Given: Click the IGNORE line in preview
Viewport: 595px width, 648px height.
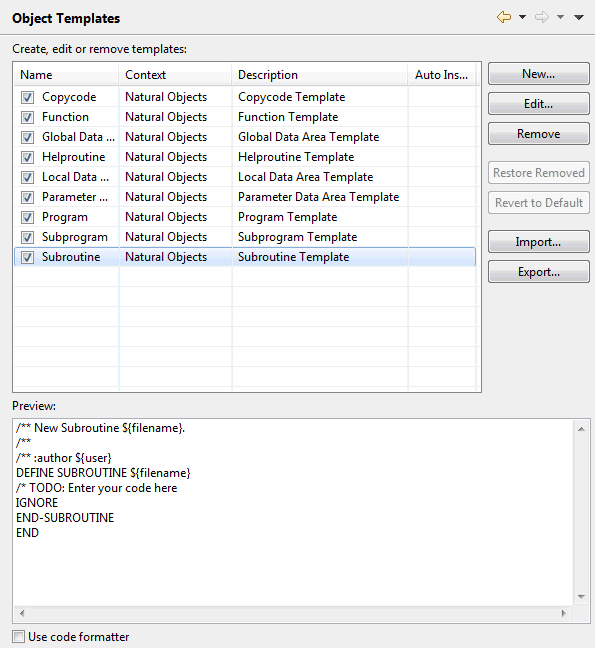Looking at the screenshot, I should pyautogui.click(x=37, y=503).
